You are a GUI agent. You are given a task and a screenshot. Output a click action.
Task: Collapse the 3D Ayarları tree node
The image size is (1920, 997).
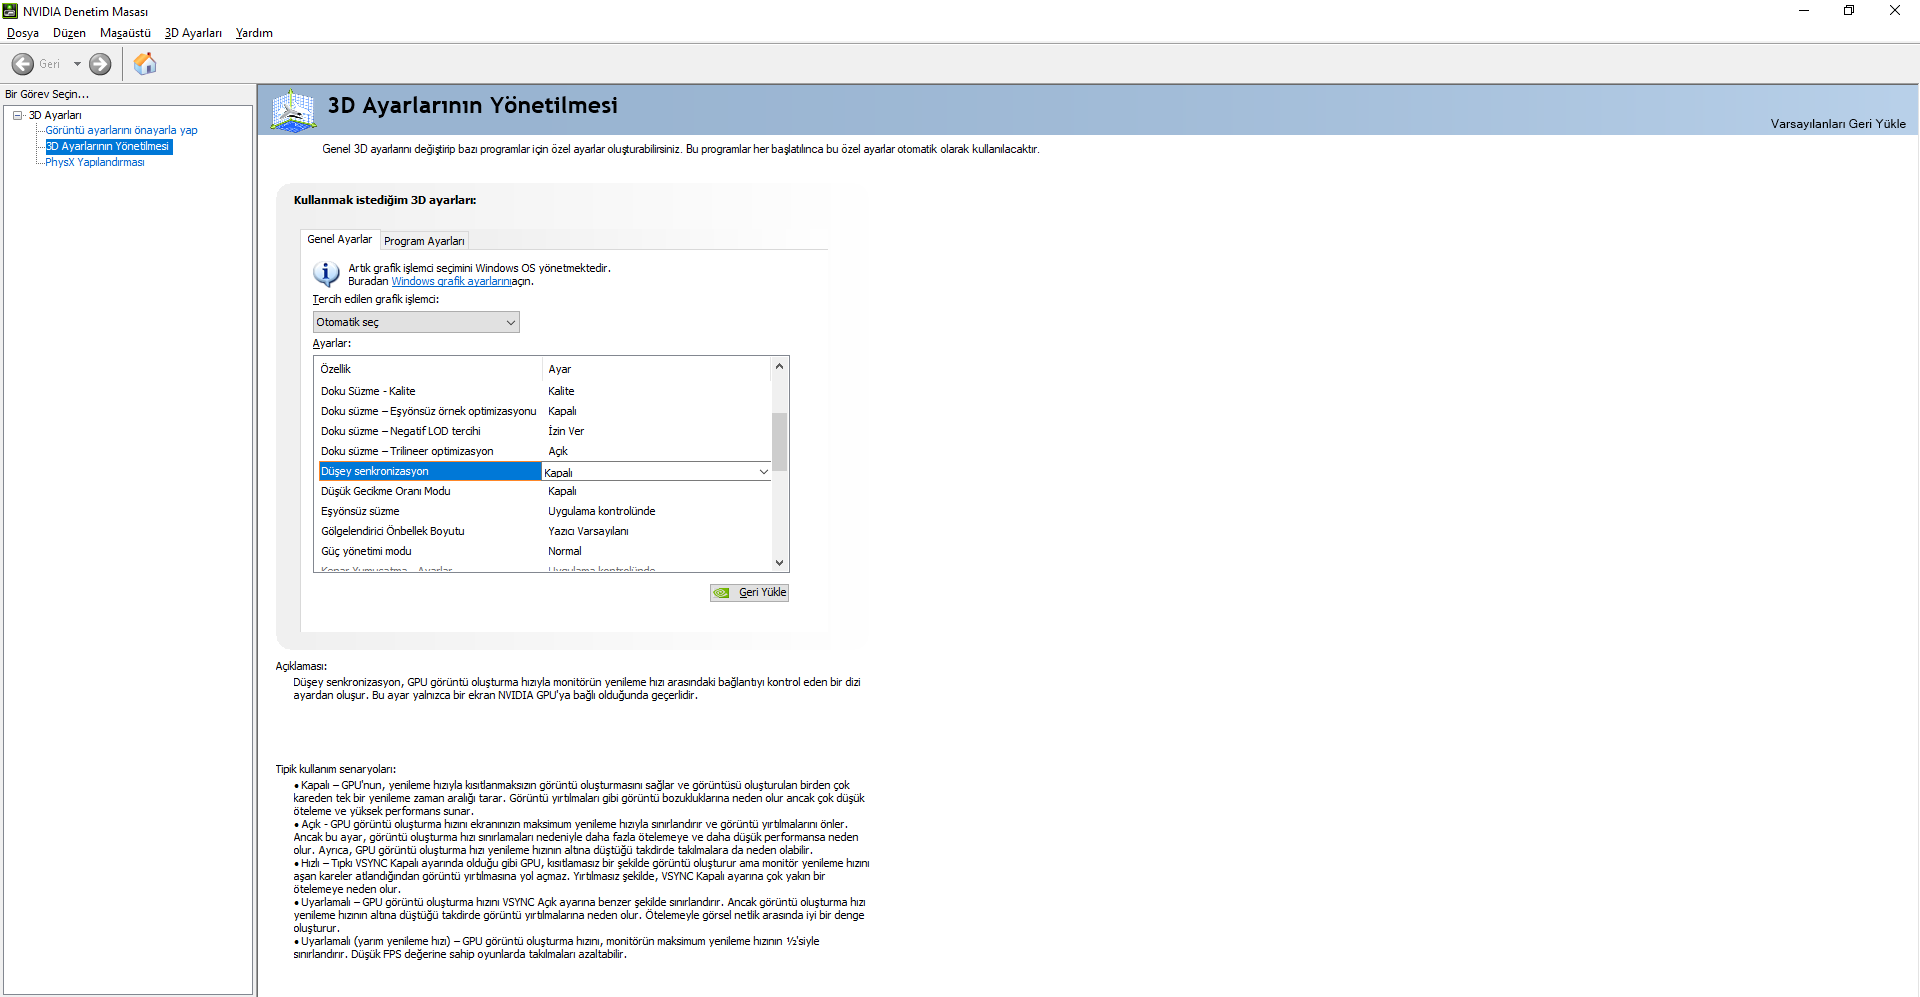(x=18, y=115)
